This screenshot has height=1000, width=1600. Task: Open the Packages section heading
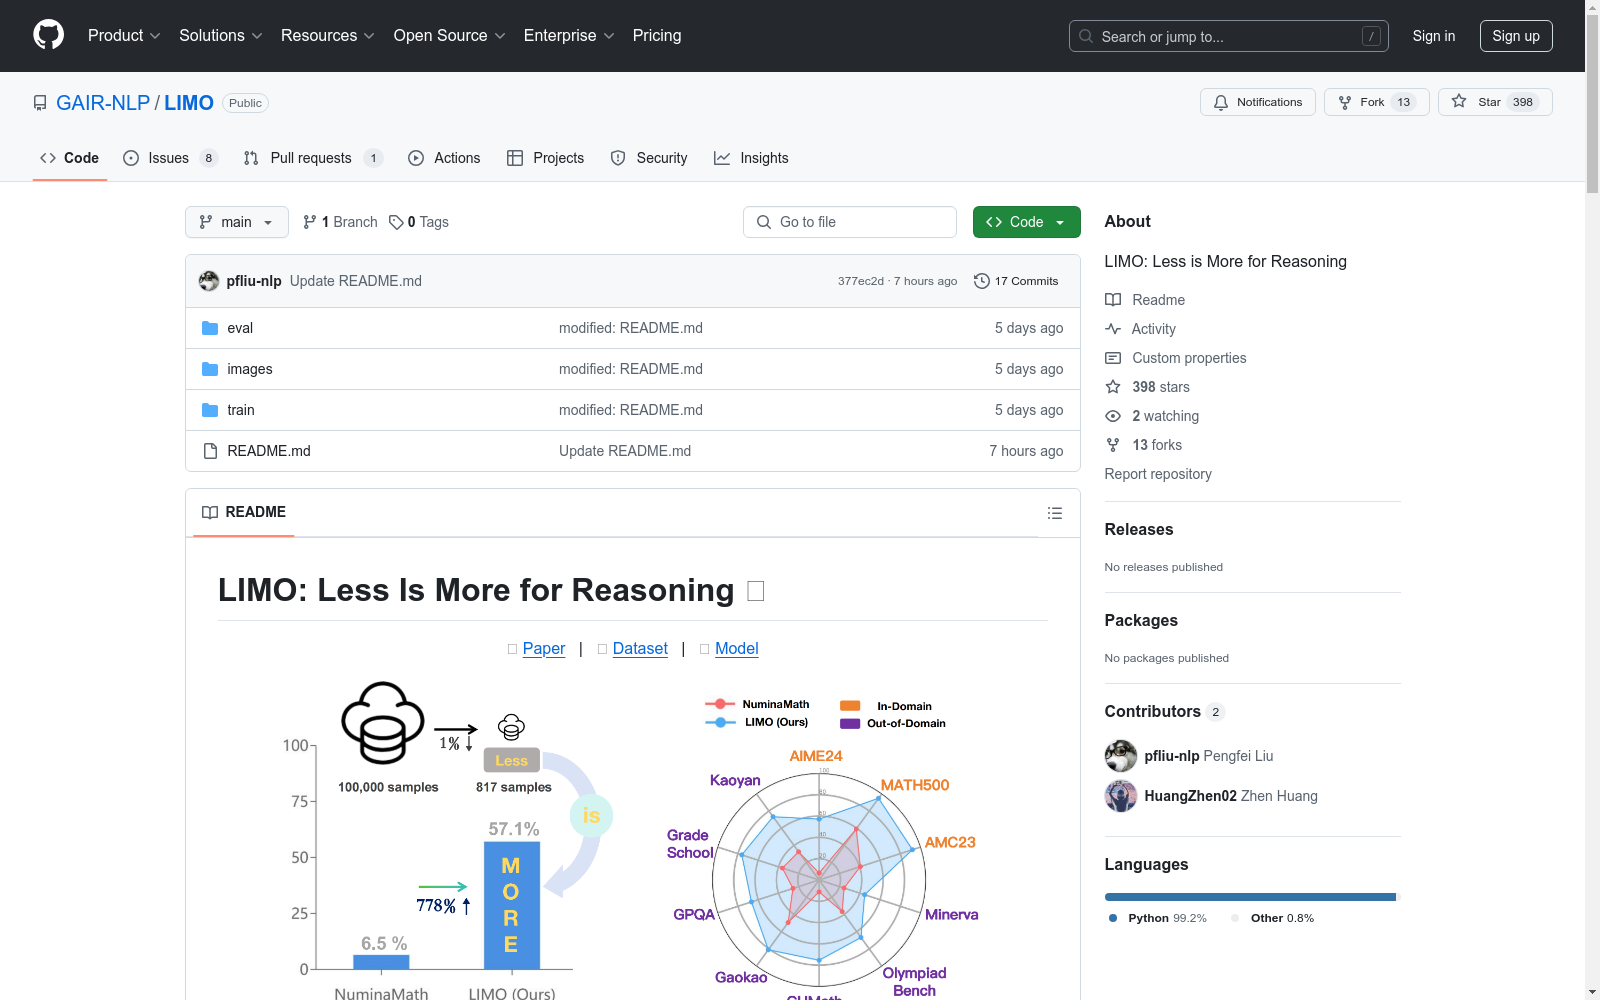(x=1141, y=621)
